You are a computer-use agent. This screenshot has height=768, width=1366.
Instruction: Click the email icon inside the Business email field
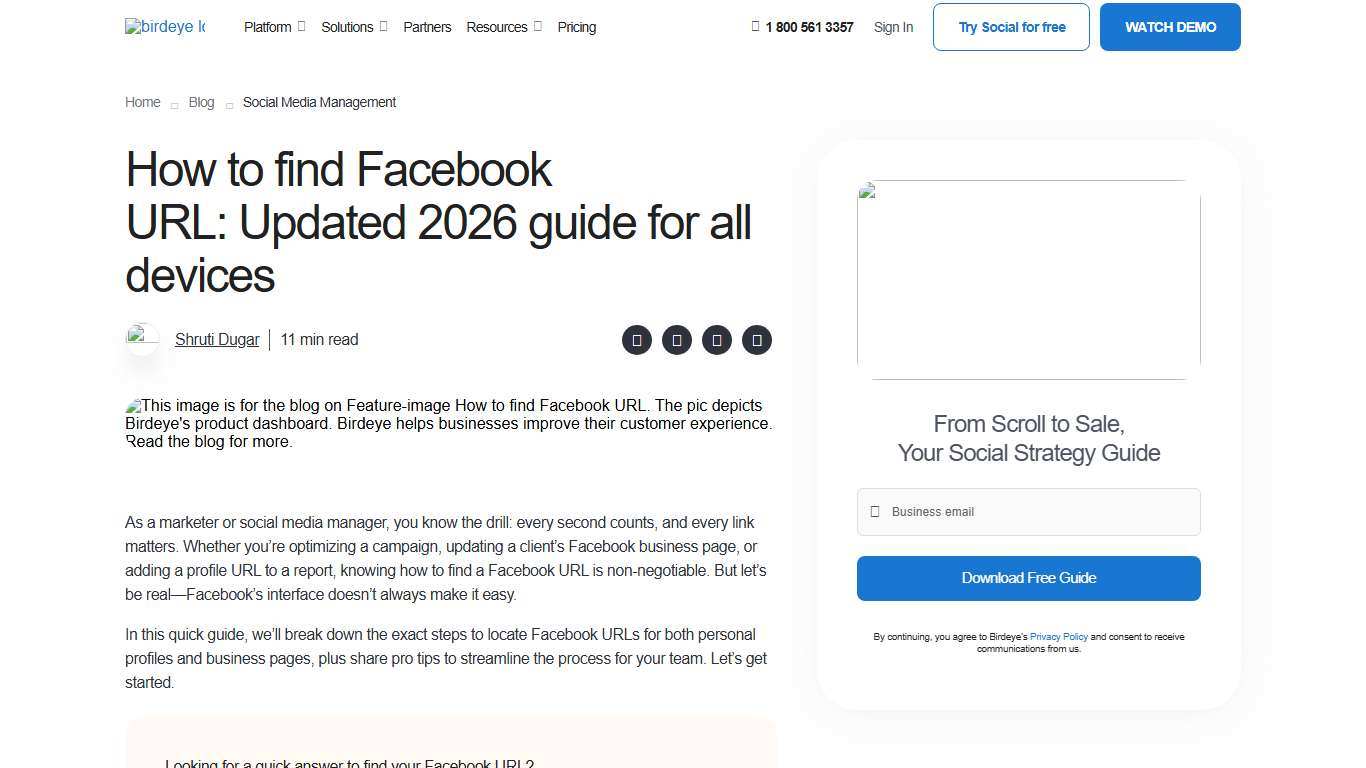[x=877, y=512]
